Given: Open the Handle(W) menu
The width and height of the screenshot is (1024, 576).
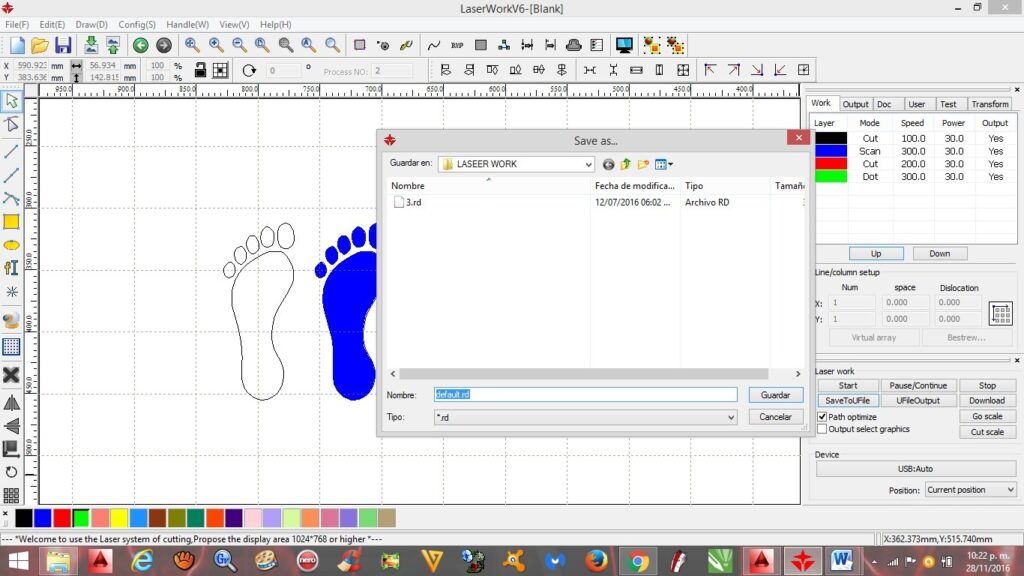Looking at the screenshot, I should pos(187,24).
